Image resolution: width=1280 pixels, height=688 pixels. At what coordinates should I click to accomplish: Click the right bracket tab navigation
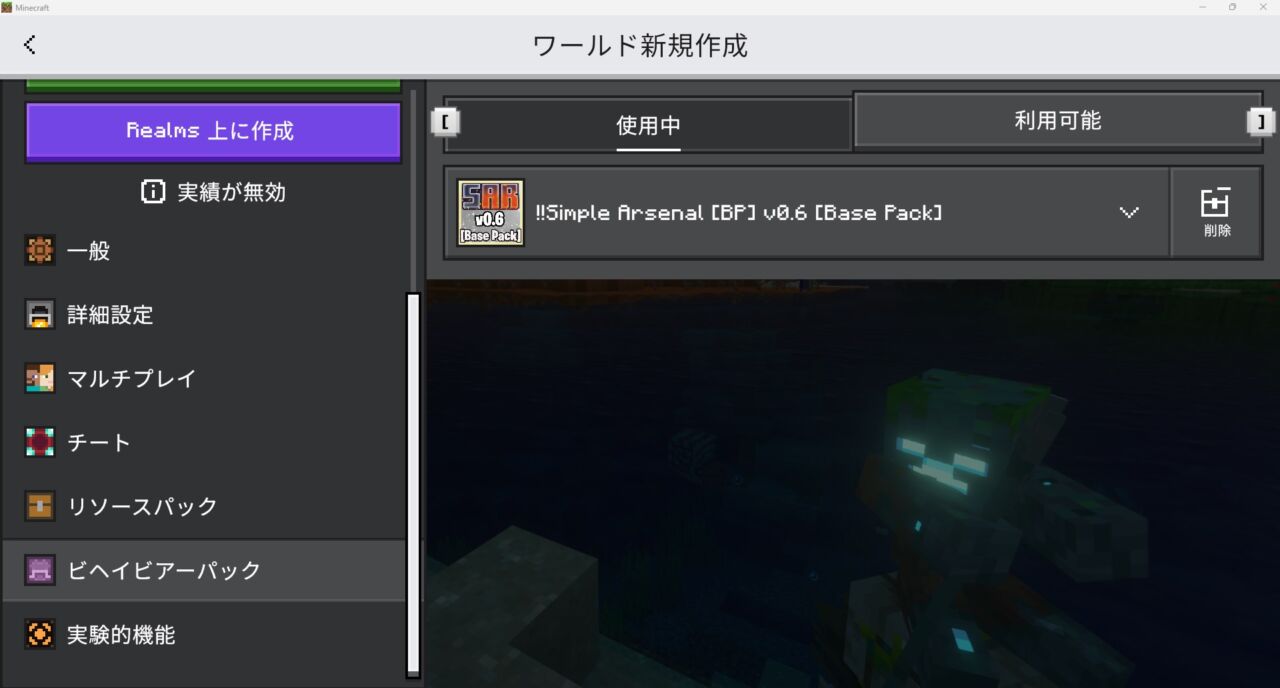[x=1261, y=121]
